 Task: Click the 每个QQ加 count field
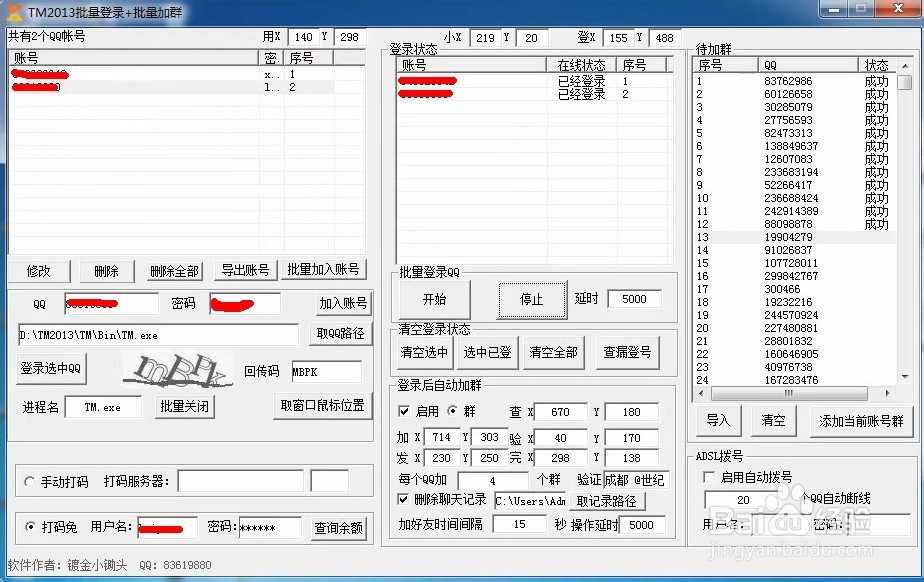point(493,480)
